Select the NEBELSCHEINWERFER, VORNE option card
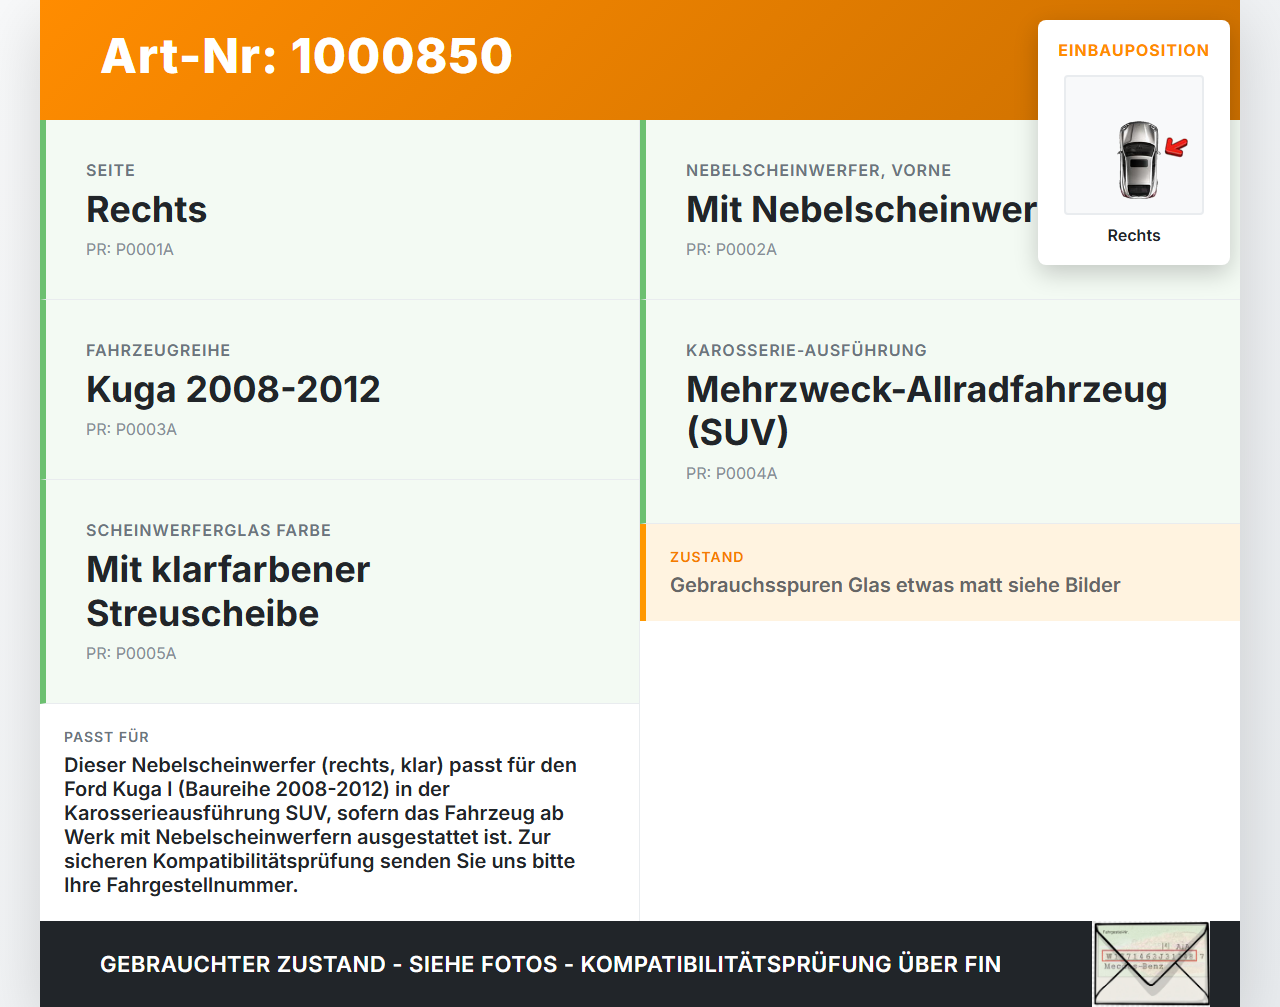The image size is (1280, 1007). [850, 209]
